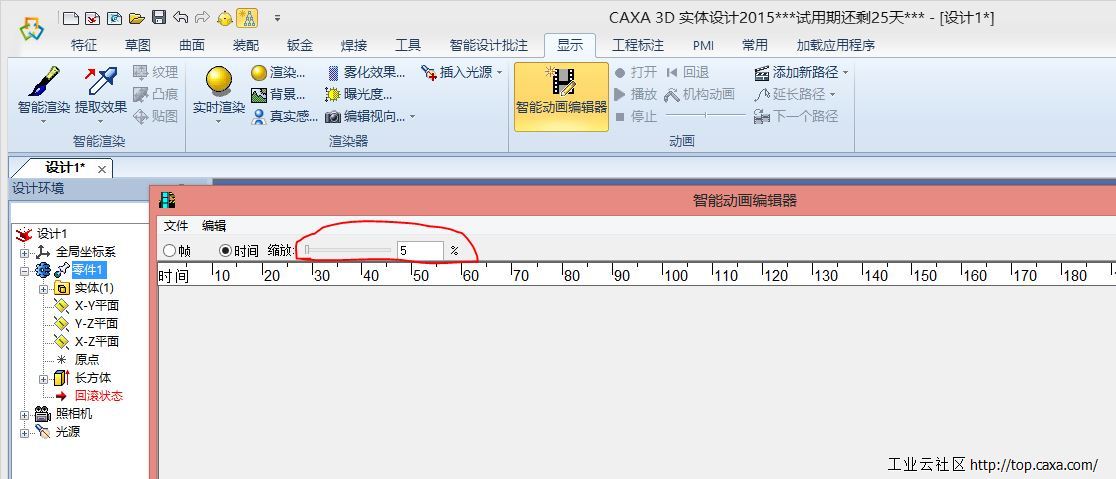
Task: Click the 延长路径 extend path icon
Action: [x=762, y=94]
